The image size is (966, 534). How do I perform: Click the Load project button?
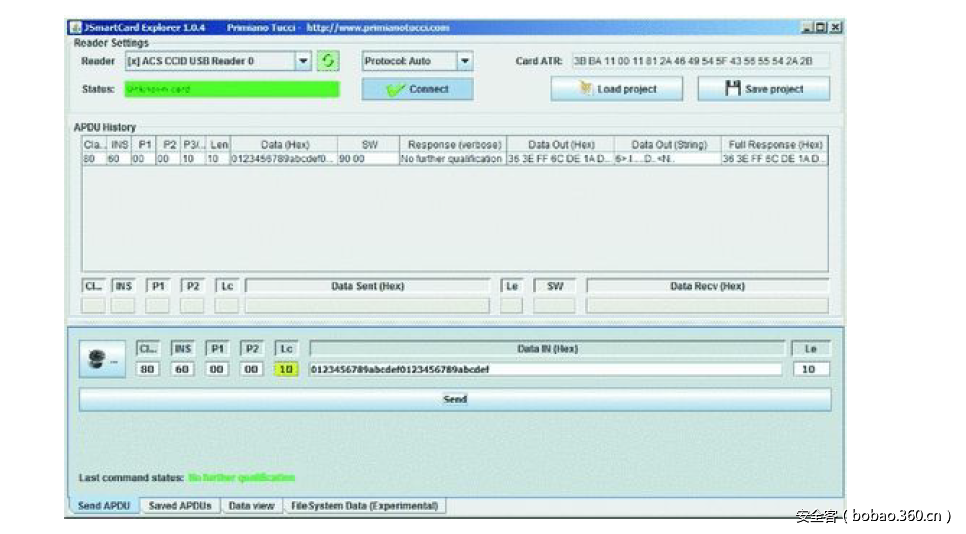(617, 89)
